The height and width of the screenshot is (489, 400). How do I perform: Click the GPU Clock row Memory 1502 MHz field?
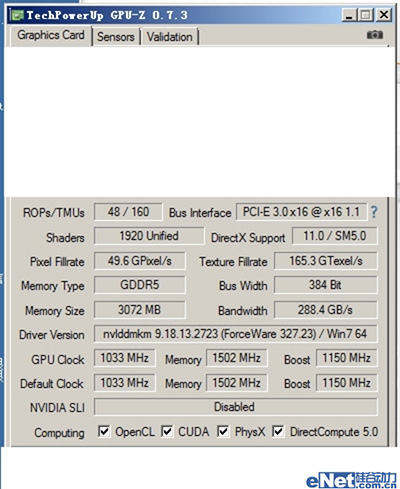(237, 358)
